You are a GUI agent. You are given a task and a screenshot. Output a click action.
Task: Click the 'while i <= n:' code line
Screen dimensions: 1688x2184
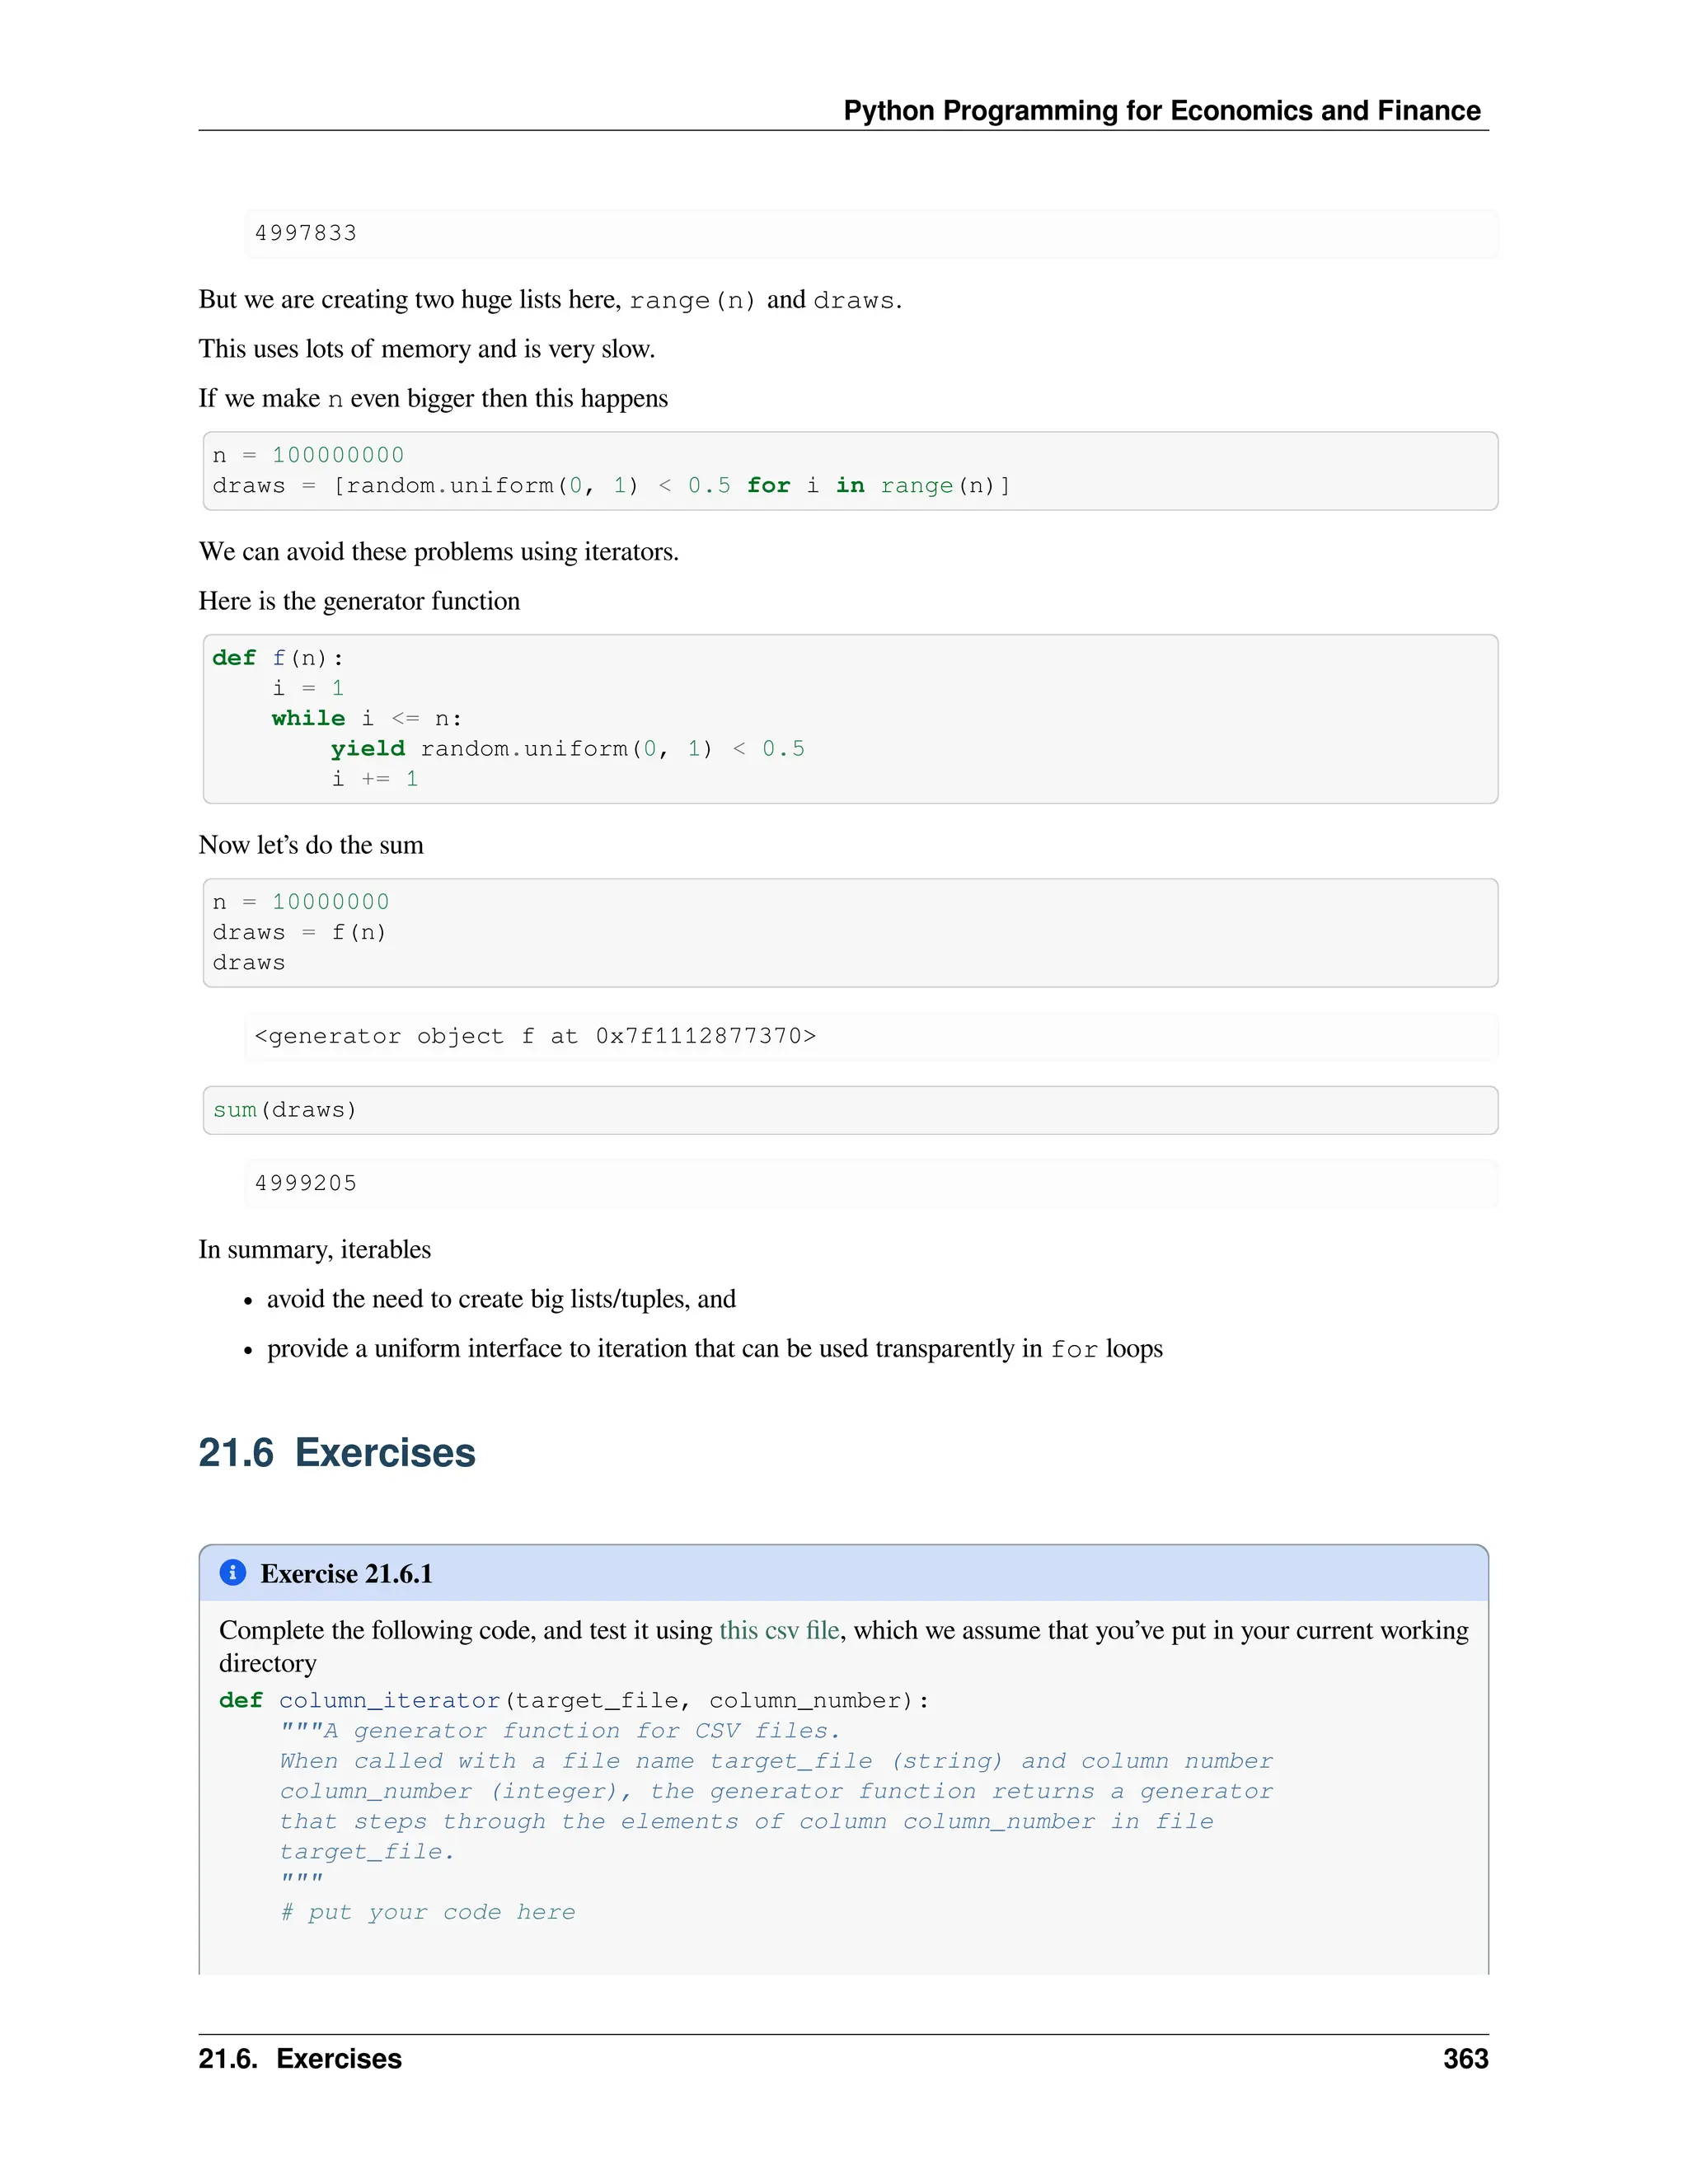[367, 718]
